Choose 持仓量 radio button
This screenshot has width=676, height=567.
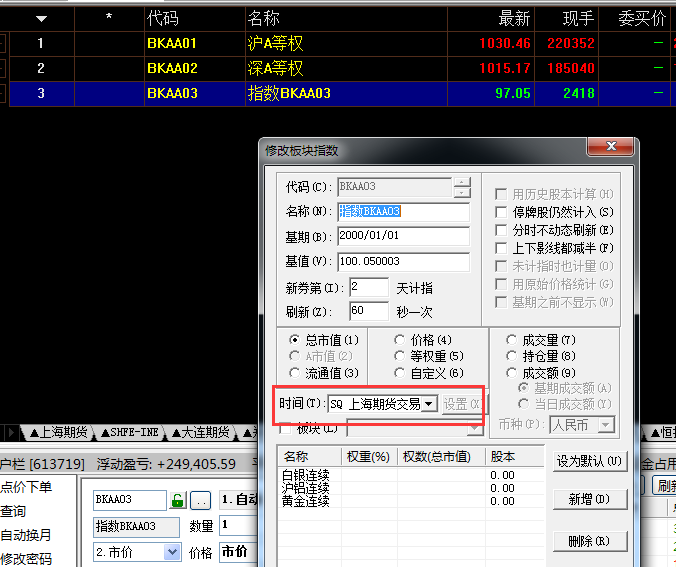[512, 356]
